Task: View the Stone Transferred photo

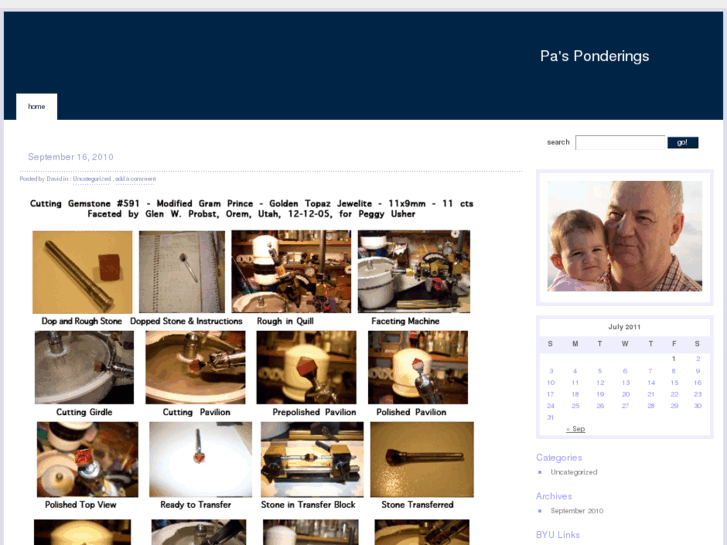Action: tap(422, 459)
